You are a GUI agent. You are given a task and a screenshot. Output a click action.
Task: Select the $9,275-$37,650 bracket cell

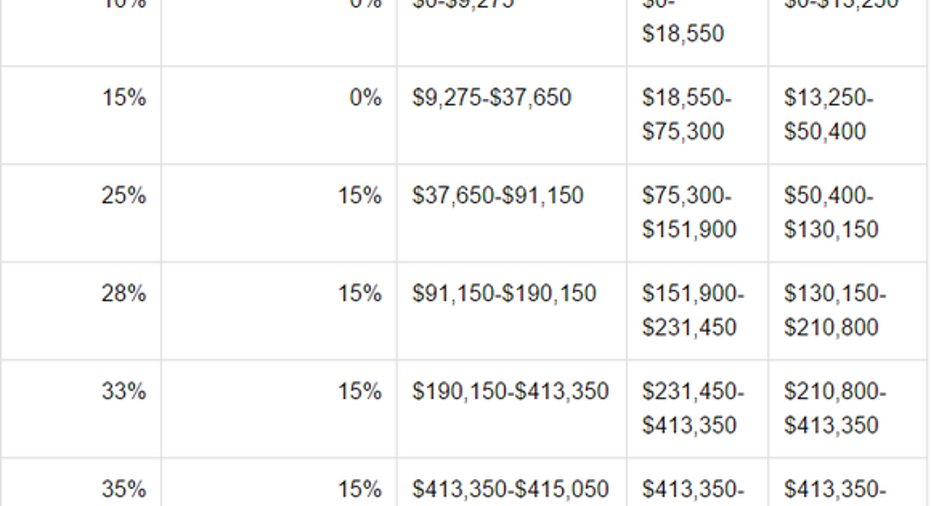coord(491,98)
